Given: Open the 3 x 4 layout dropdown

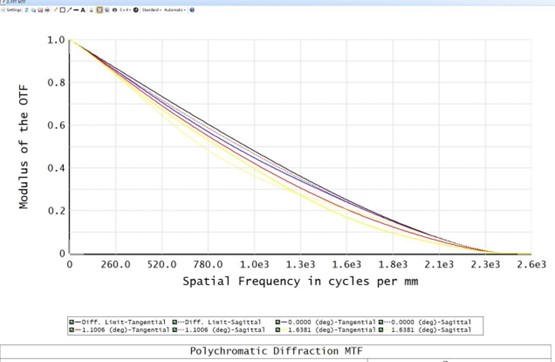Looking at the screenshot, I should tap(125, 10).
